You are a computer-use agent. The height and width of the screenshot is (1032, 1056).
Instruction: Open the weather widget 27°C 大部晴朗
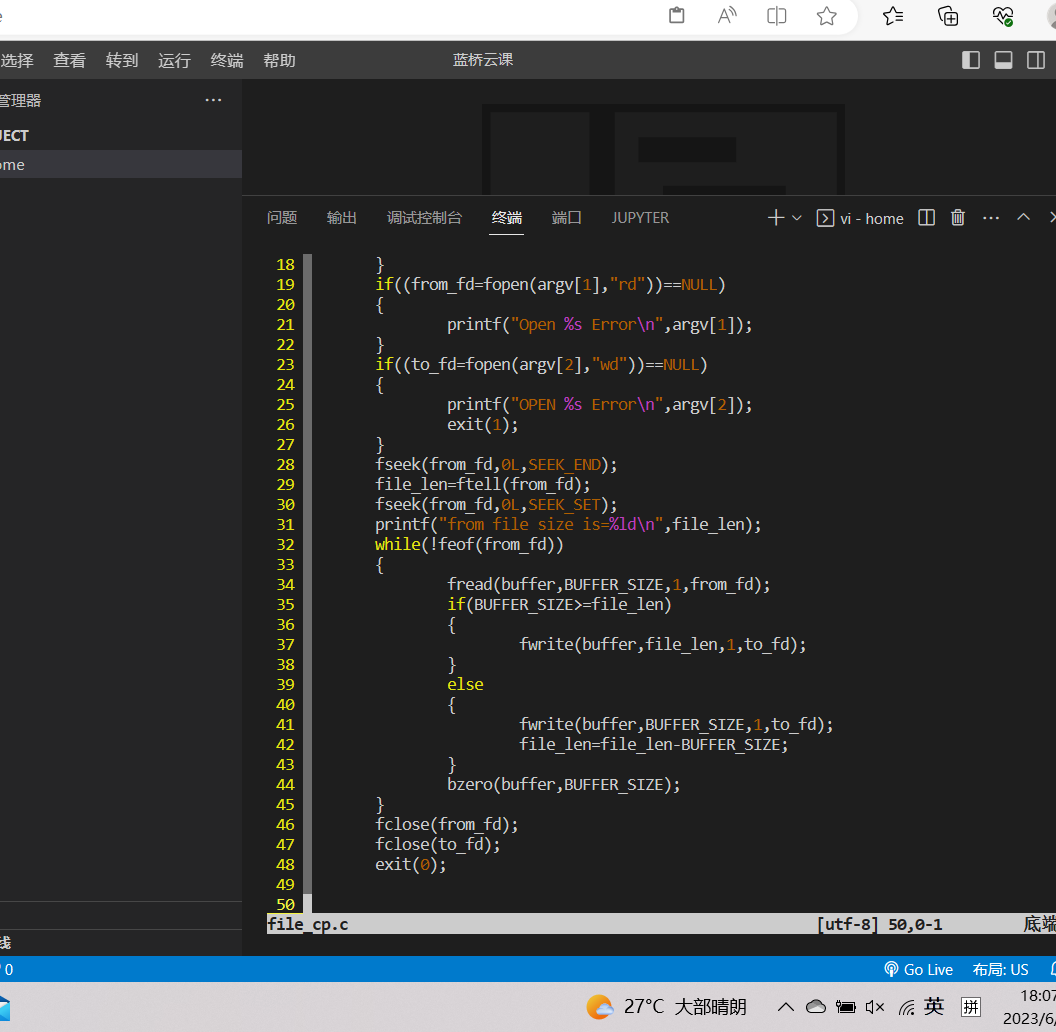(666, 1006)
